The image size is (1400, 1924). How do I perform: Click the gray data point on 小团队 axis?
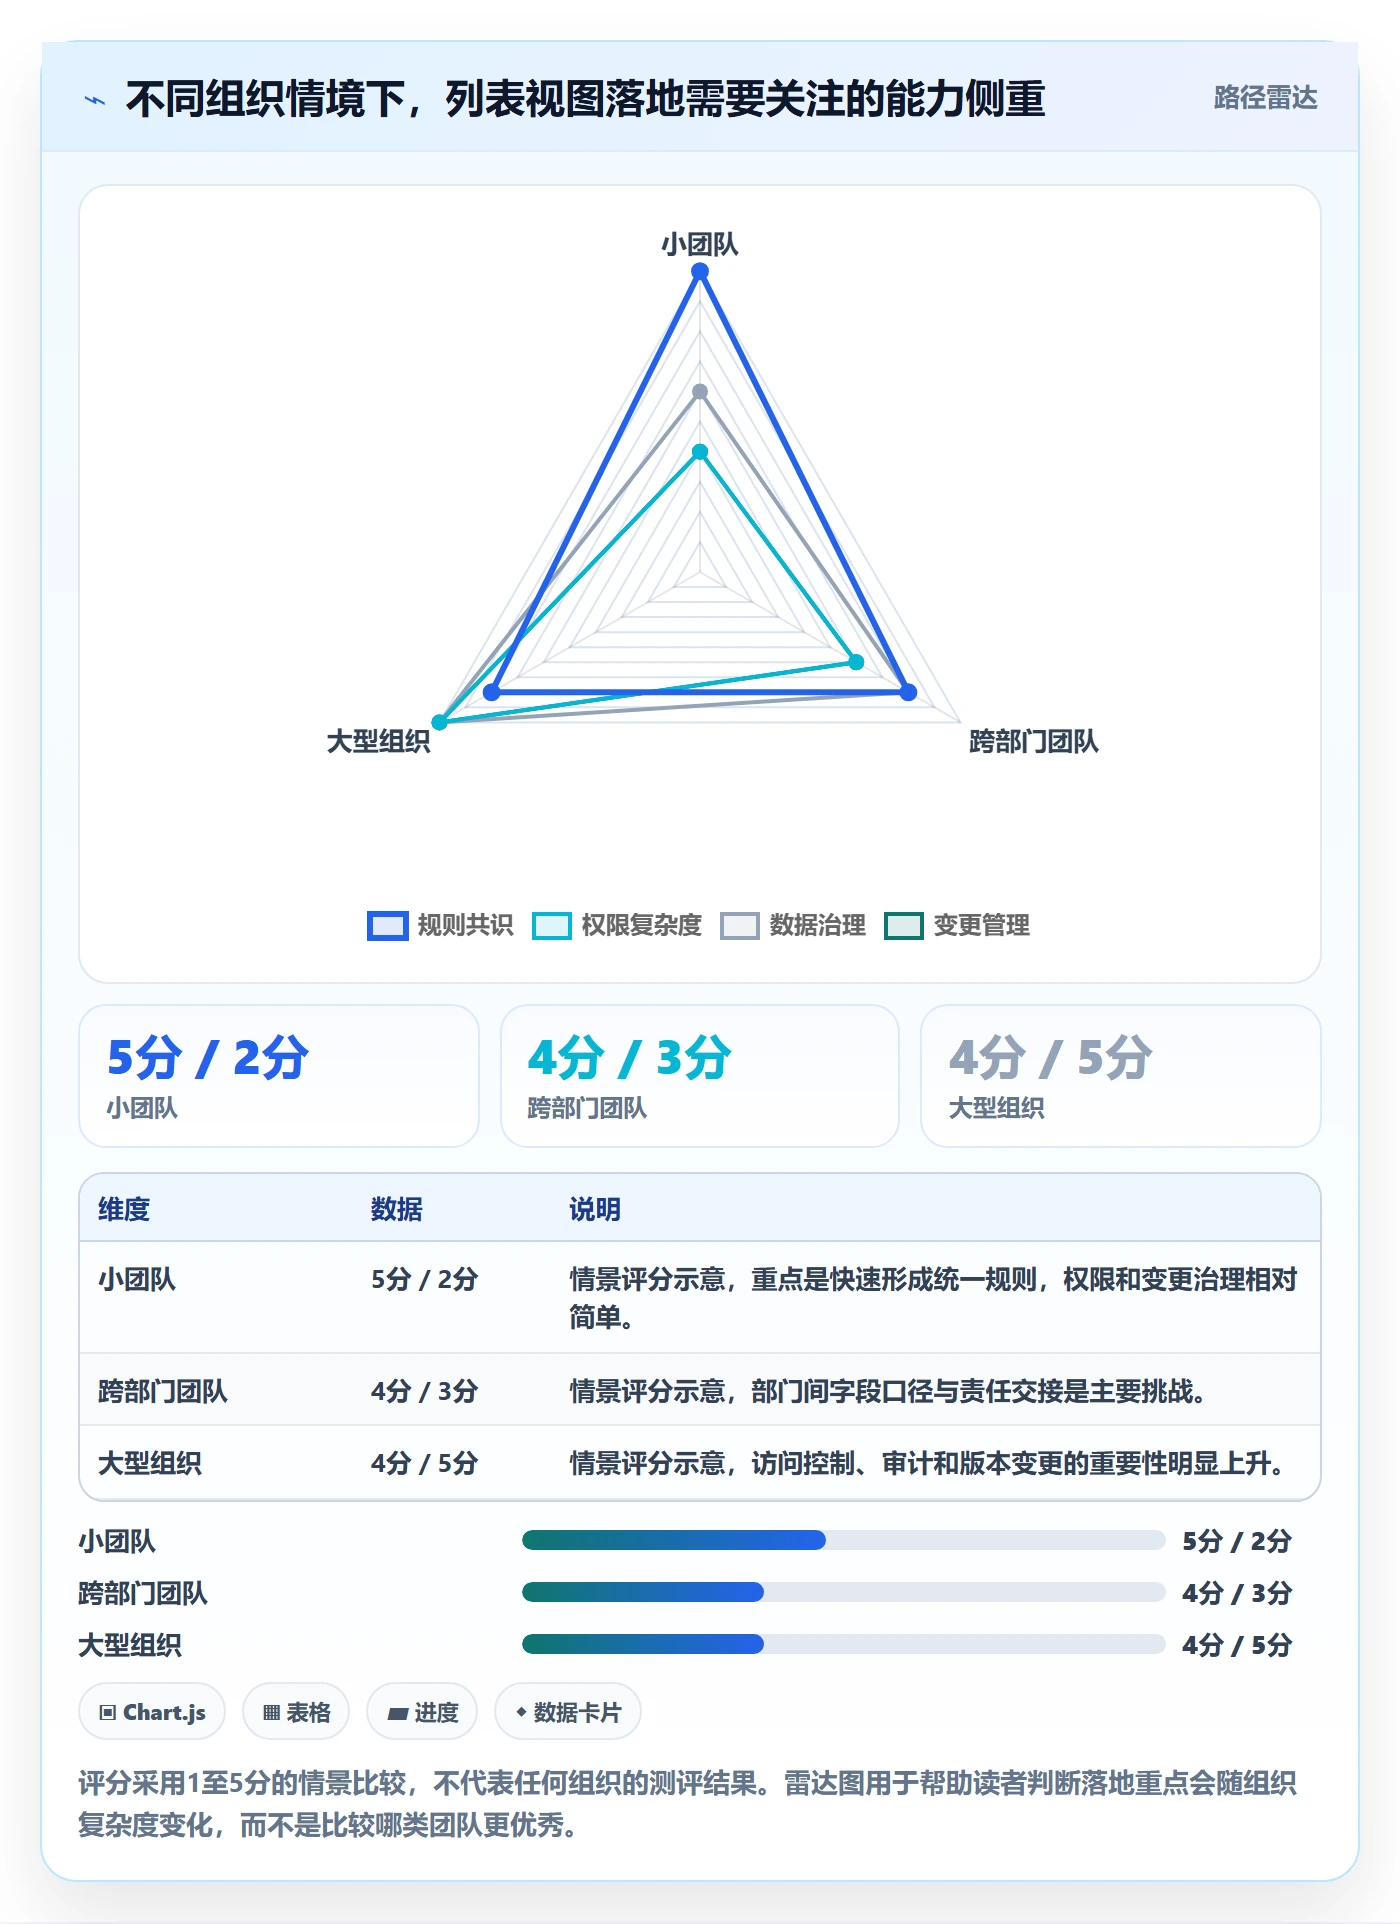[700, 392]
